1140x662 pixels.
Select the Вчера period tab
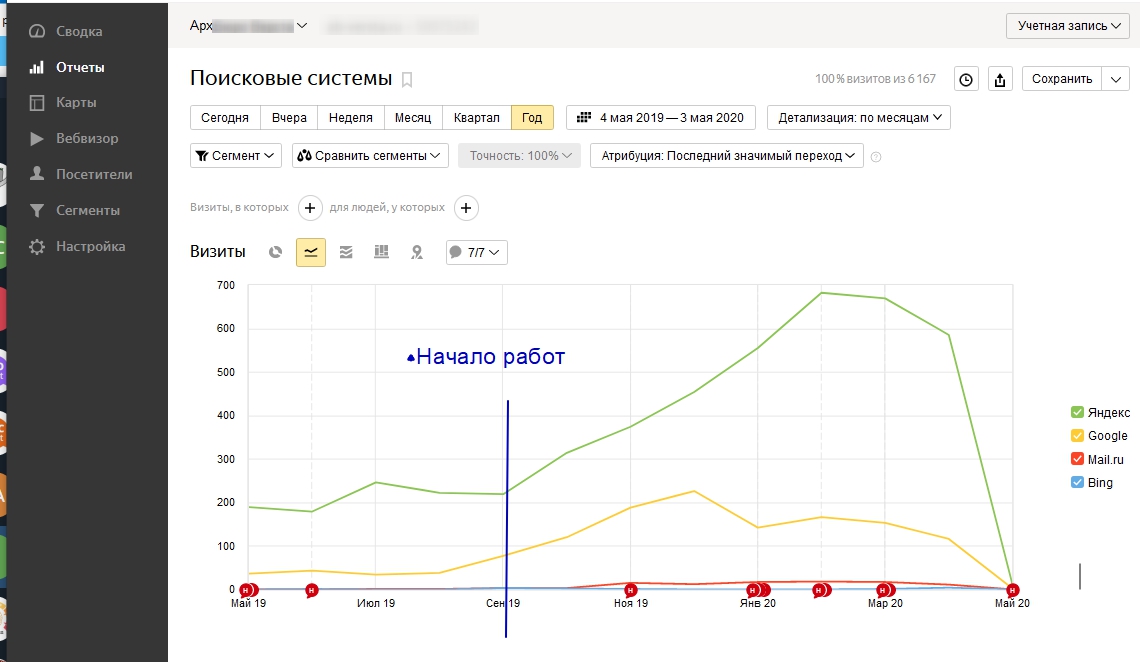click(x=289, y=118)
